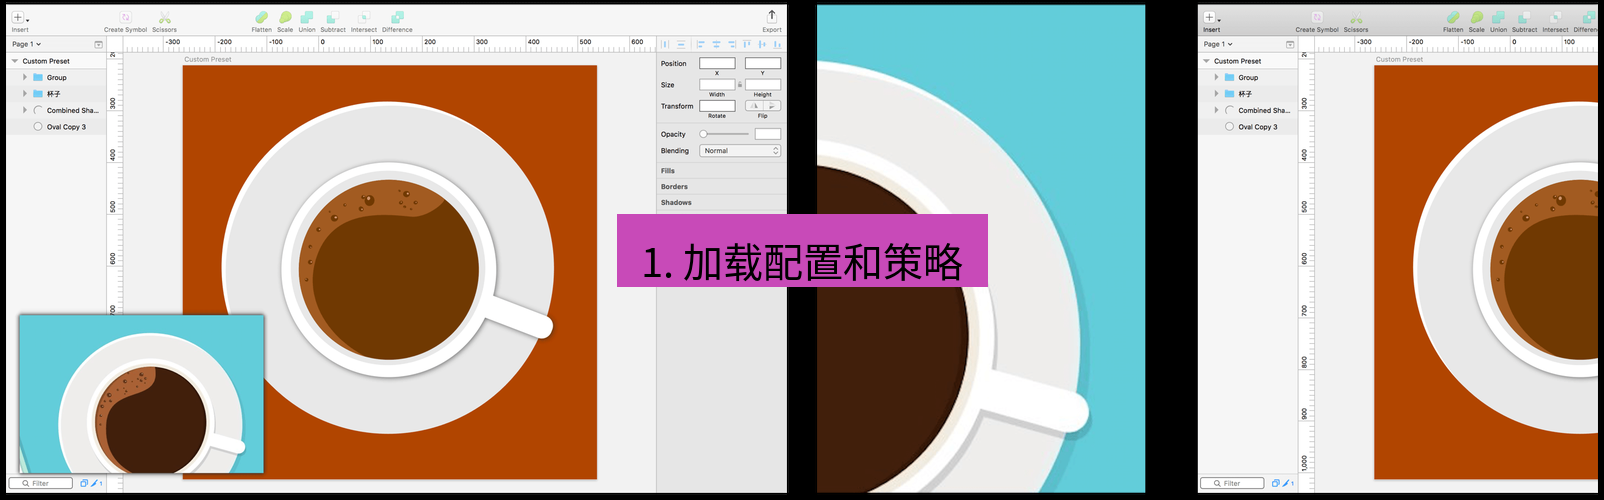The height and width of the screenshot is (500, 1604).
Task: Click the Fills section header in the inspector
Action: click(668, 171)
